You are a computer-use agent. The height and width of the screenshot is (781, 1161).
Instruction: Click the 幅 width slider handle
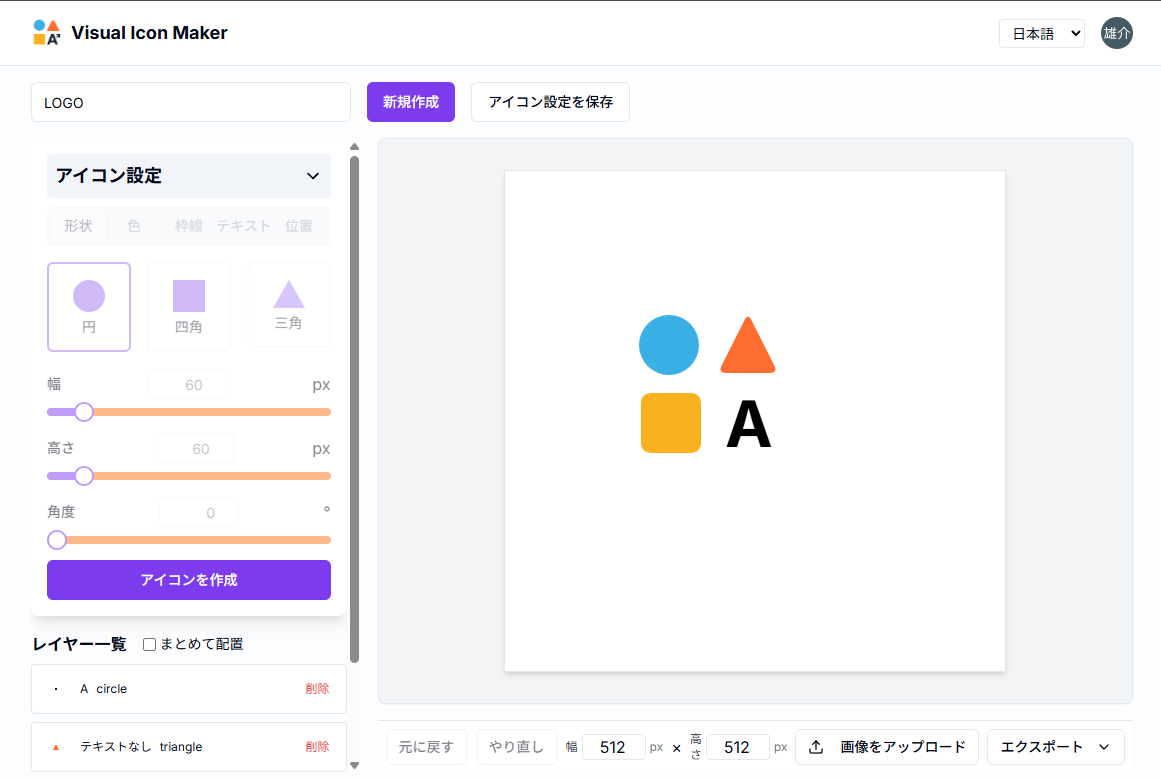(84, 412)
